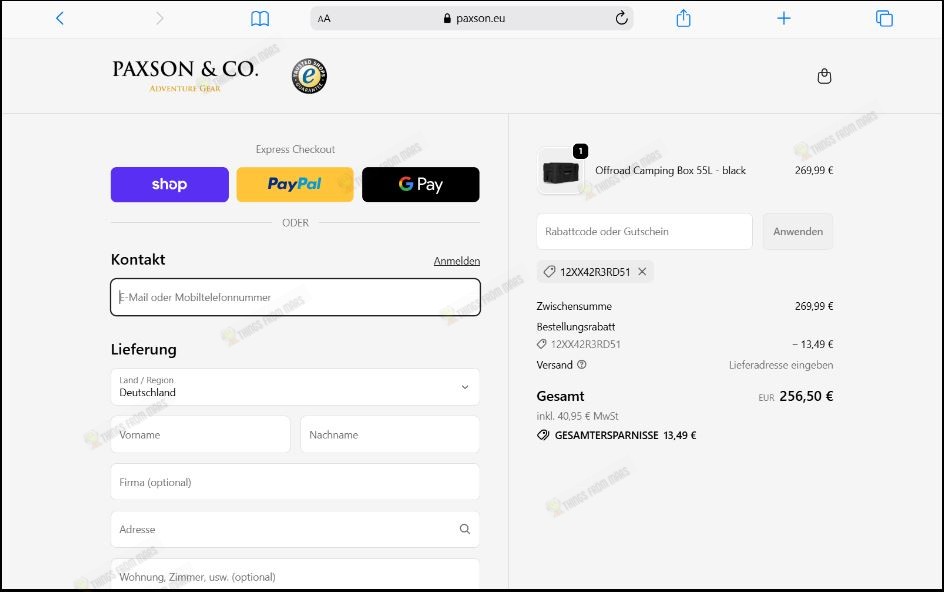The width and height of the screenshot is (944, 592).
Task: Open Safari bookmarks sidebar icon
Action: tap(260, 17)
